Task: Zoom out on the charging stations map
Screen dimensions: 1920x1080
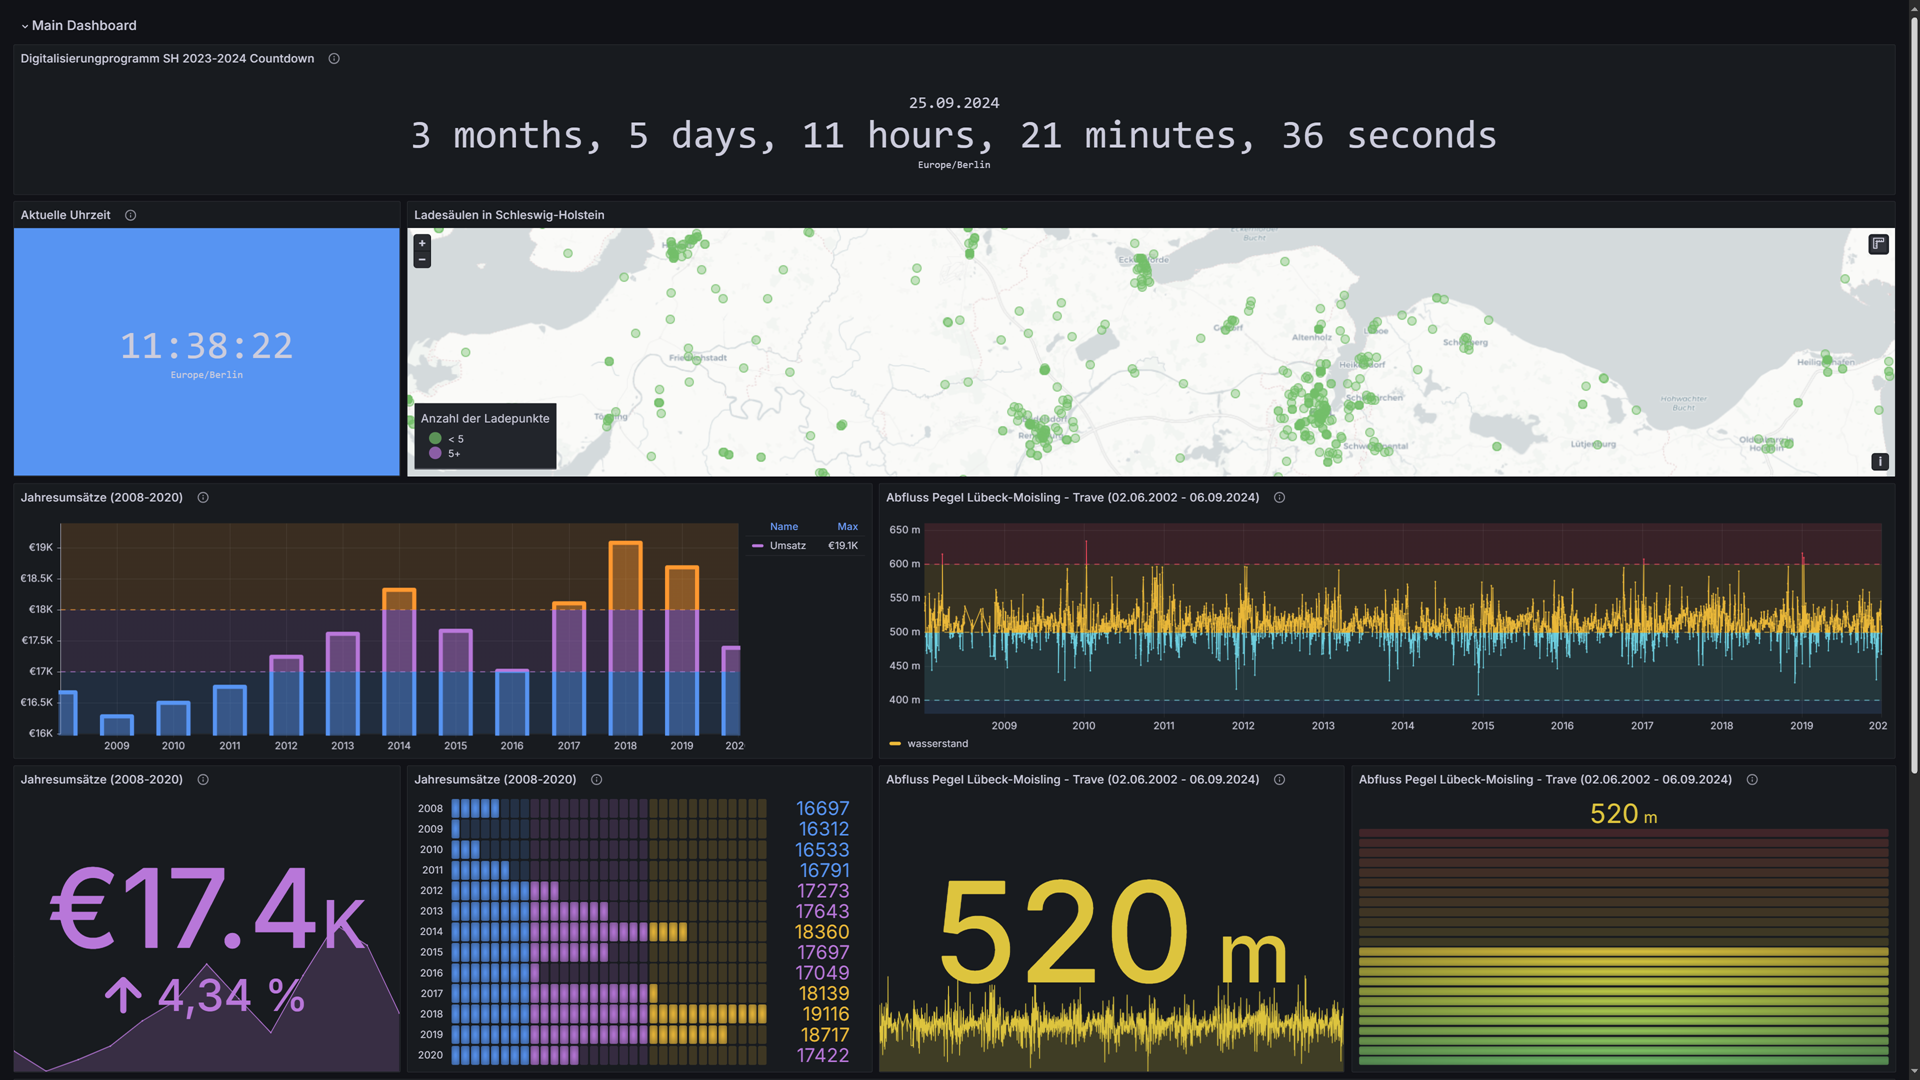Action: tap(422, 260)
